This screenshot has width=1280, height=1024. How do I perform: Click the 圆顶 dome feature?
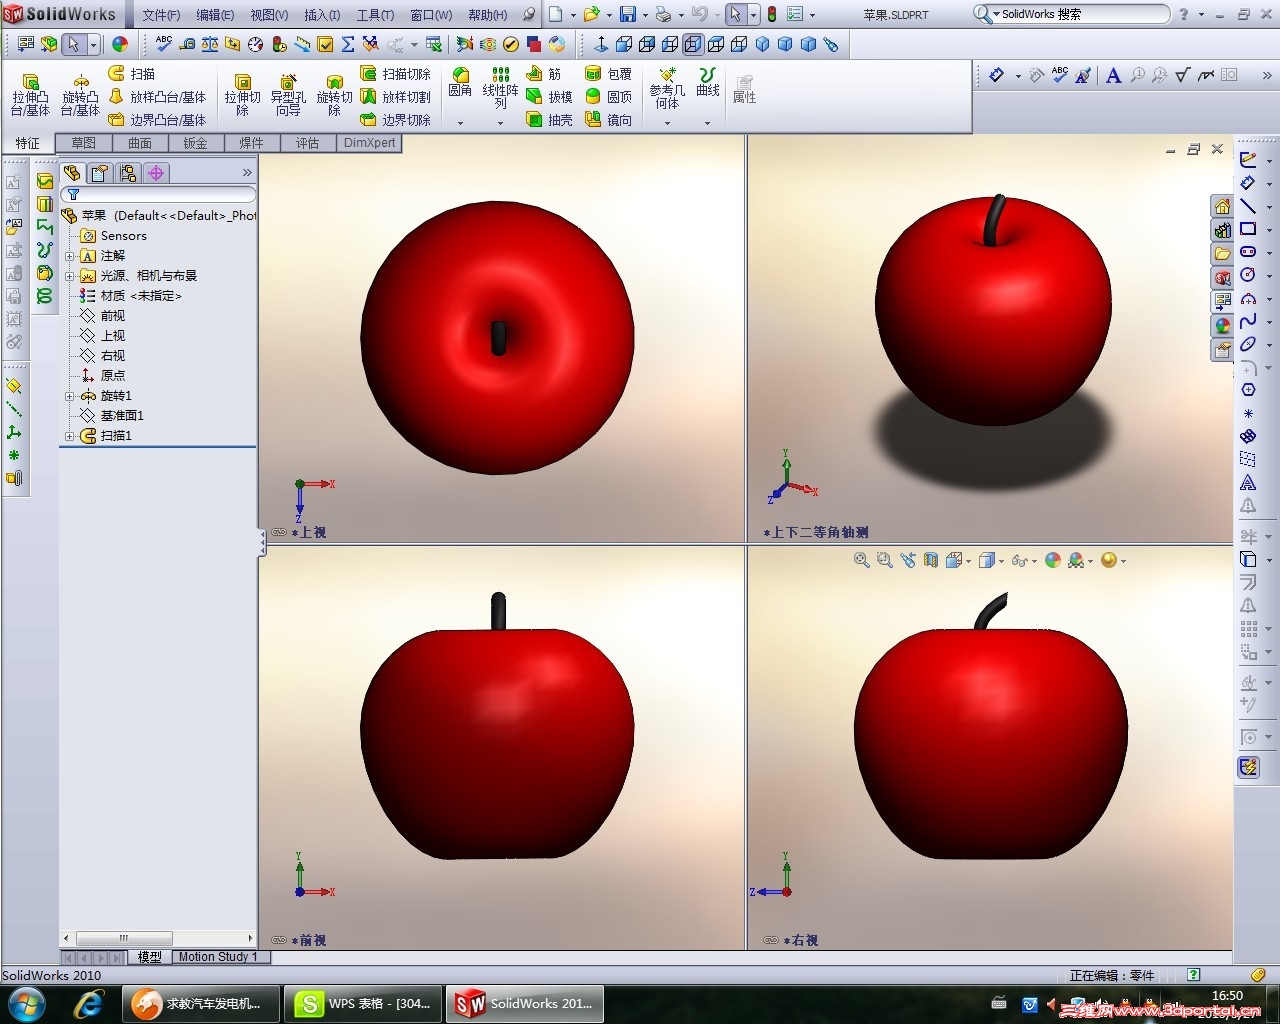click(608, 97)
